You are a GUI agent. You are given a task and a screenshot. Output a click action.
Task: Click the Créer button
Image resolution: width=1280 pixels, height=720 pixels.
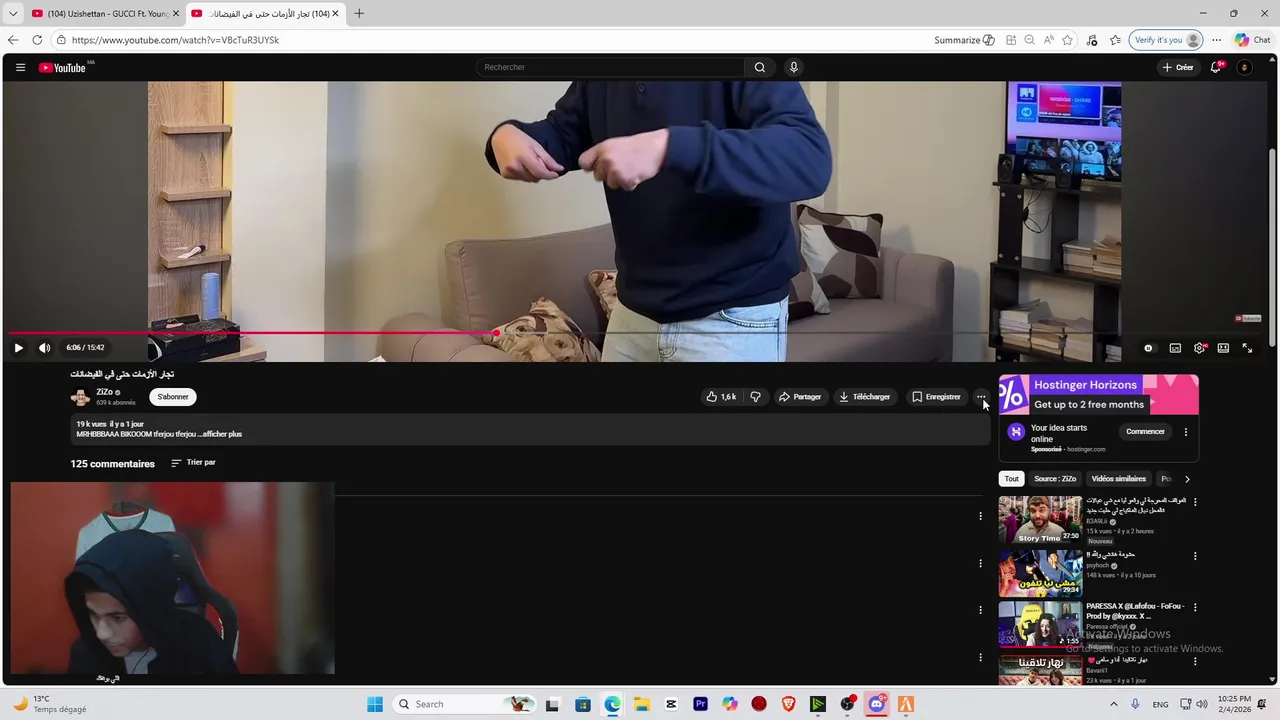tap(1178, 67)
